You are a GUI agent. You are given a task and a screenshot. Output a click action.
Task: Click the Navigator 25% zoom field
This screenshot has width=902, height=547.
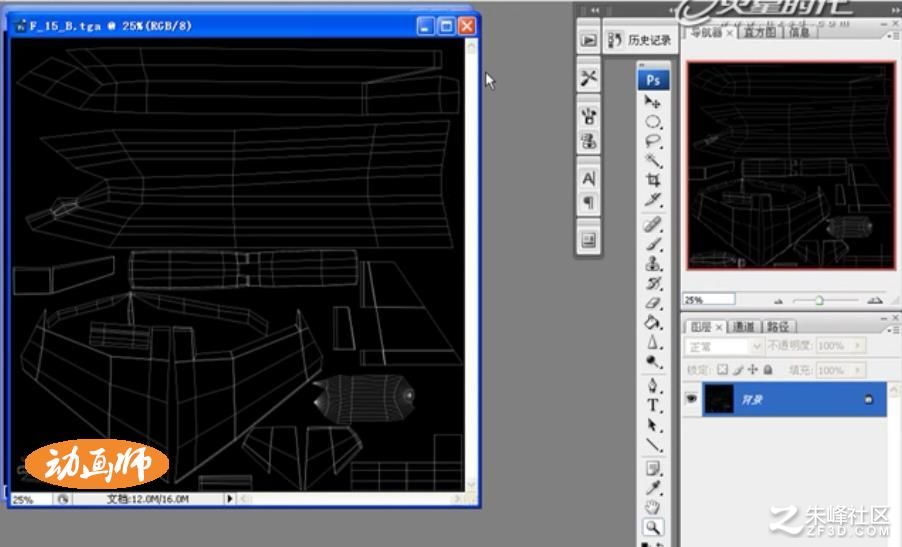click(709, 300)
